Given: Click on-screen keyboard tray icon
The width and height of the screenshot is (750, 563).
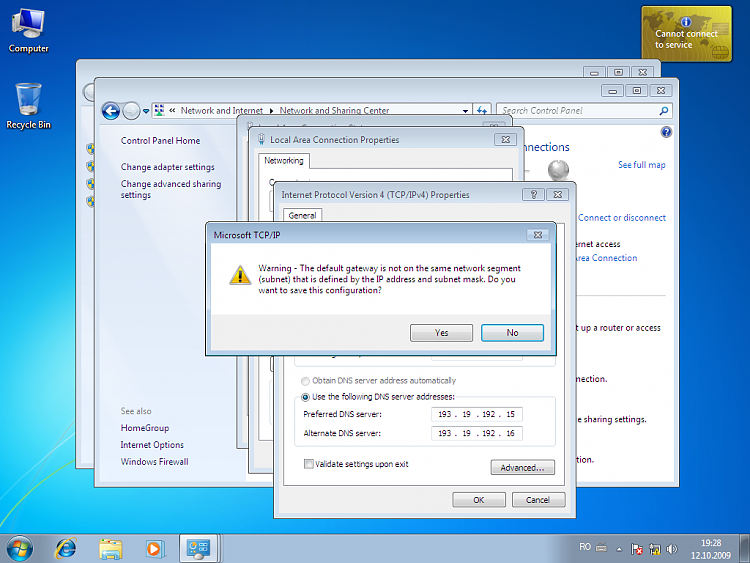Looking at the screenshot, I should point(602,548).
